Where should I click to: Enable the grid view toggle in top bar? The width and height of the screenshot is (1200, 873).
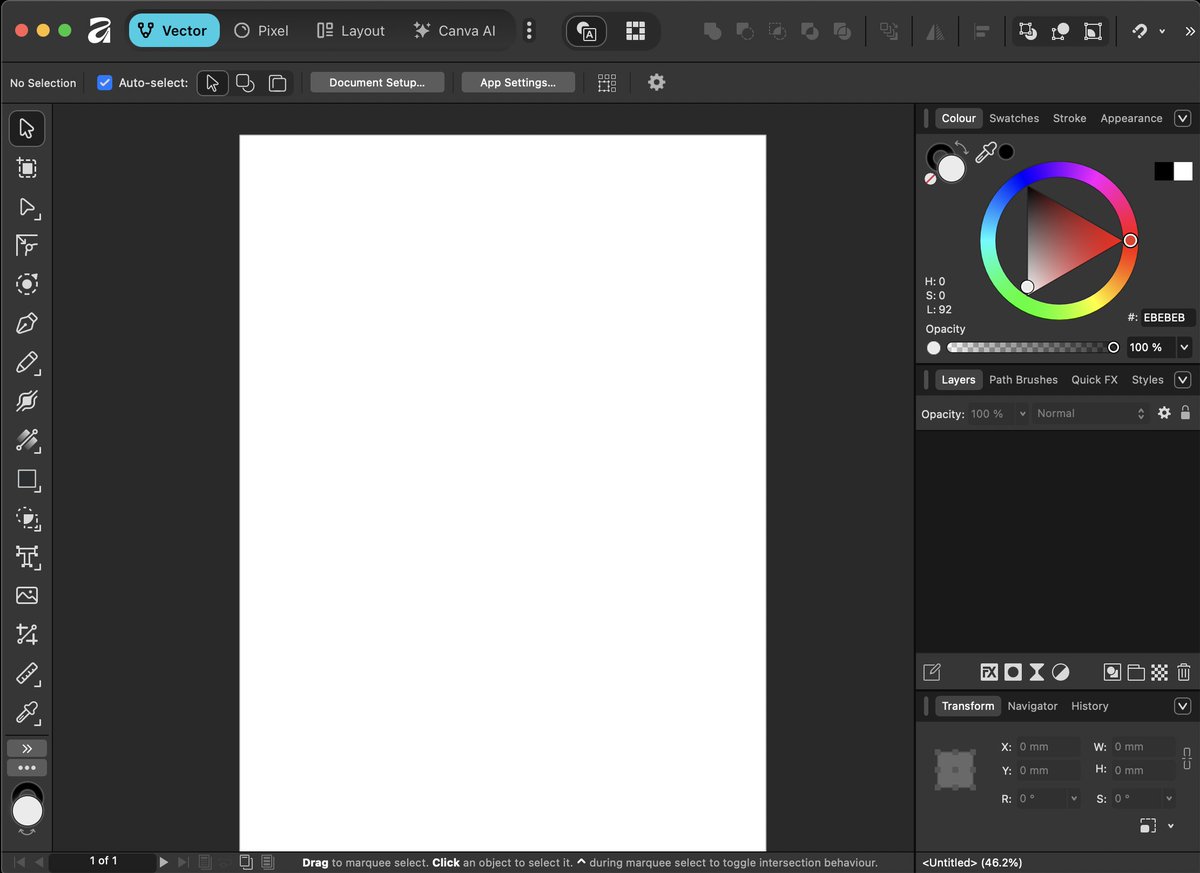point(635,31)
